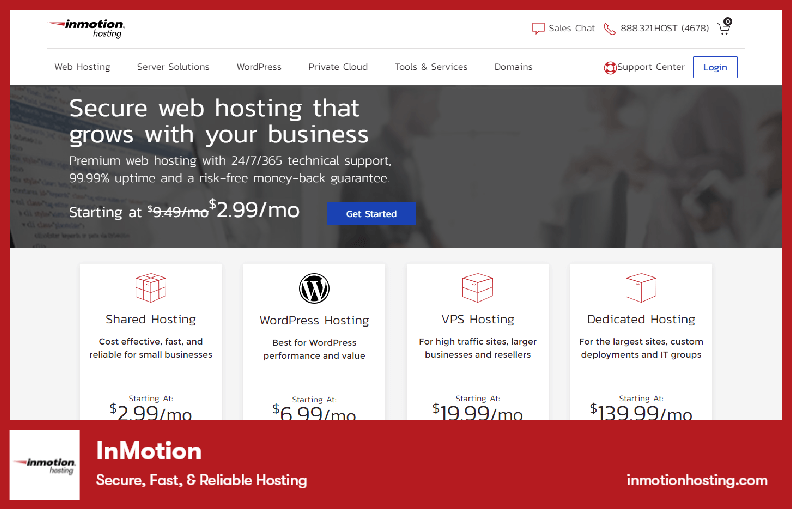Select the VPS Hosting server box icon
Viewport: 792px width, 509px height.
pos(477,288)
